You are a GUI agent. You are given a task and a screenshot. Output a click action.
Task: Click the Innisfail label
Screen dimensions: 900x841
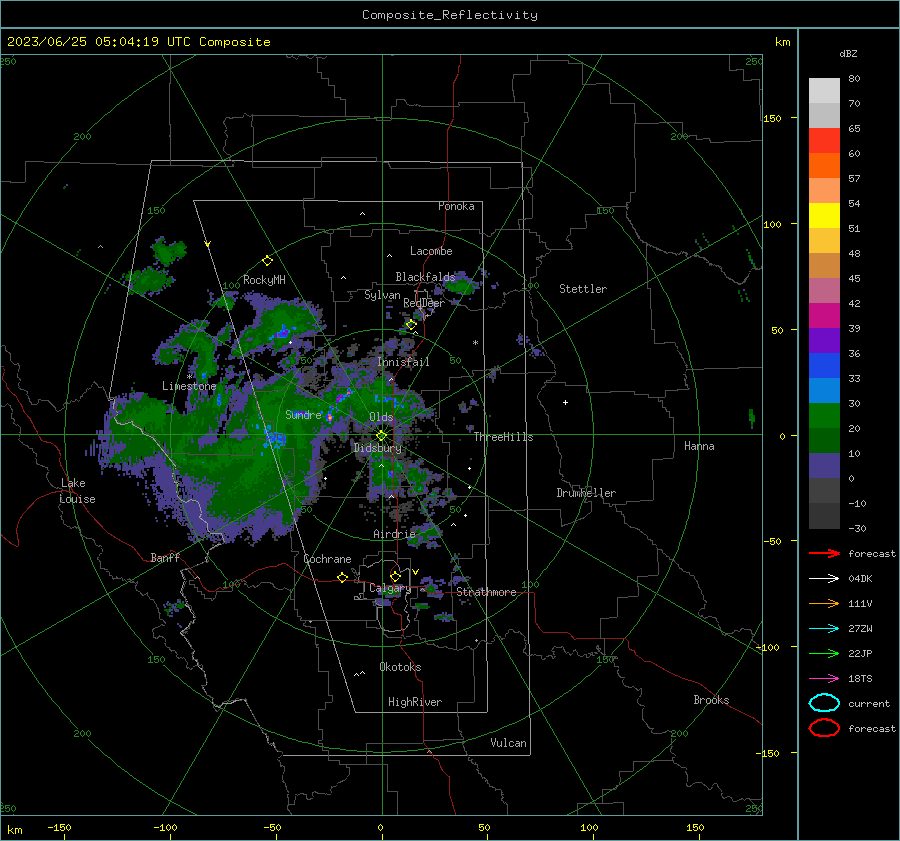[403, 362]
